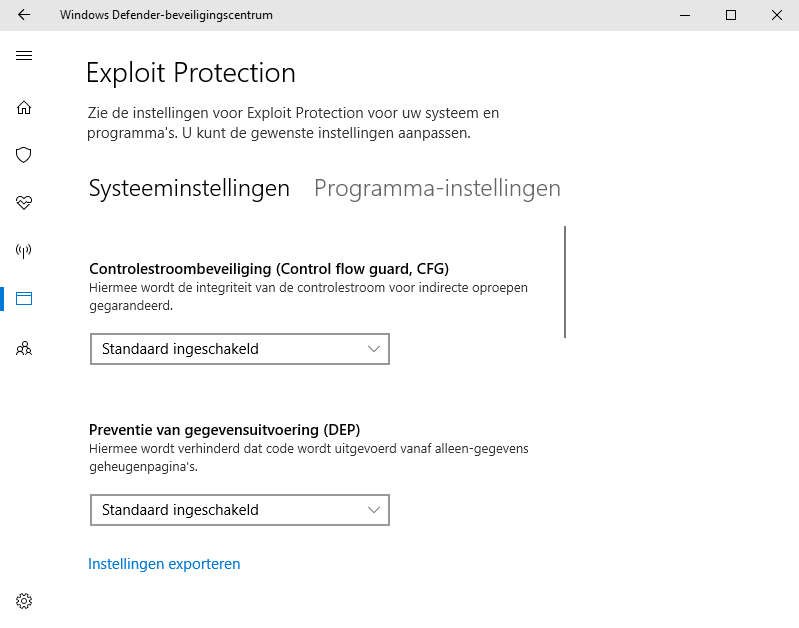Open Firewall and network antenna icon

pos(24,251)
